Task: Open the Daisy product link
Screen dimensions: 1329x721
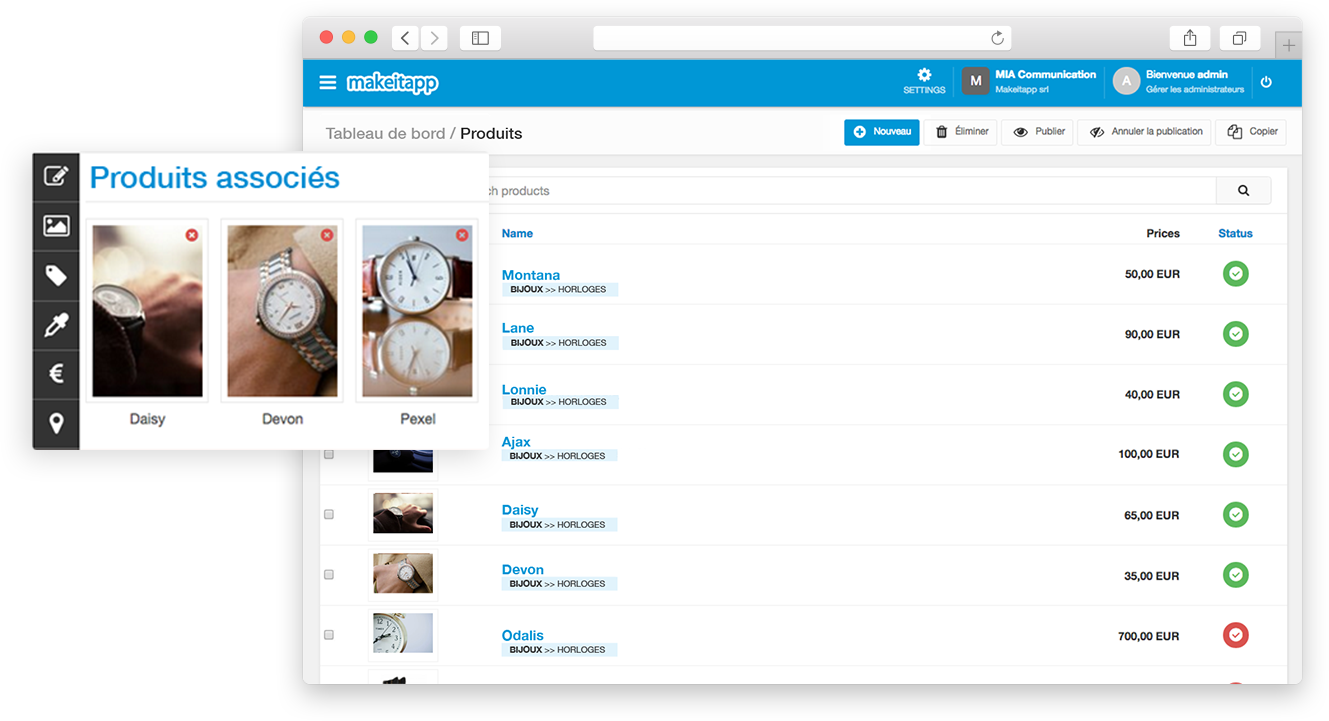Action: 520,510
